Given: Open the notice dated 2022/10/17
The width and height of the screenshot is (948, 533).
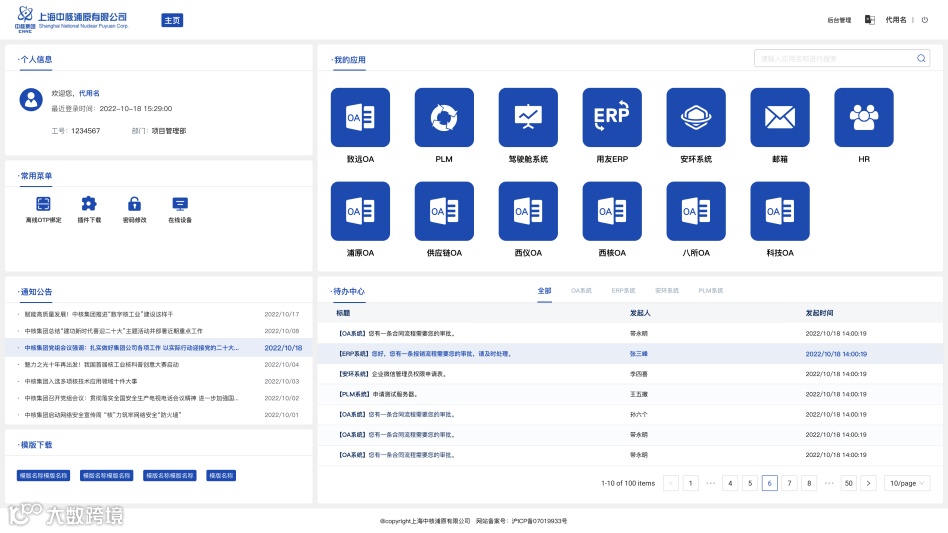Looking at the screenshot, I should click(x=159, y=314).
